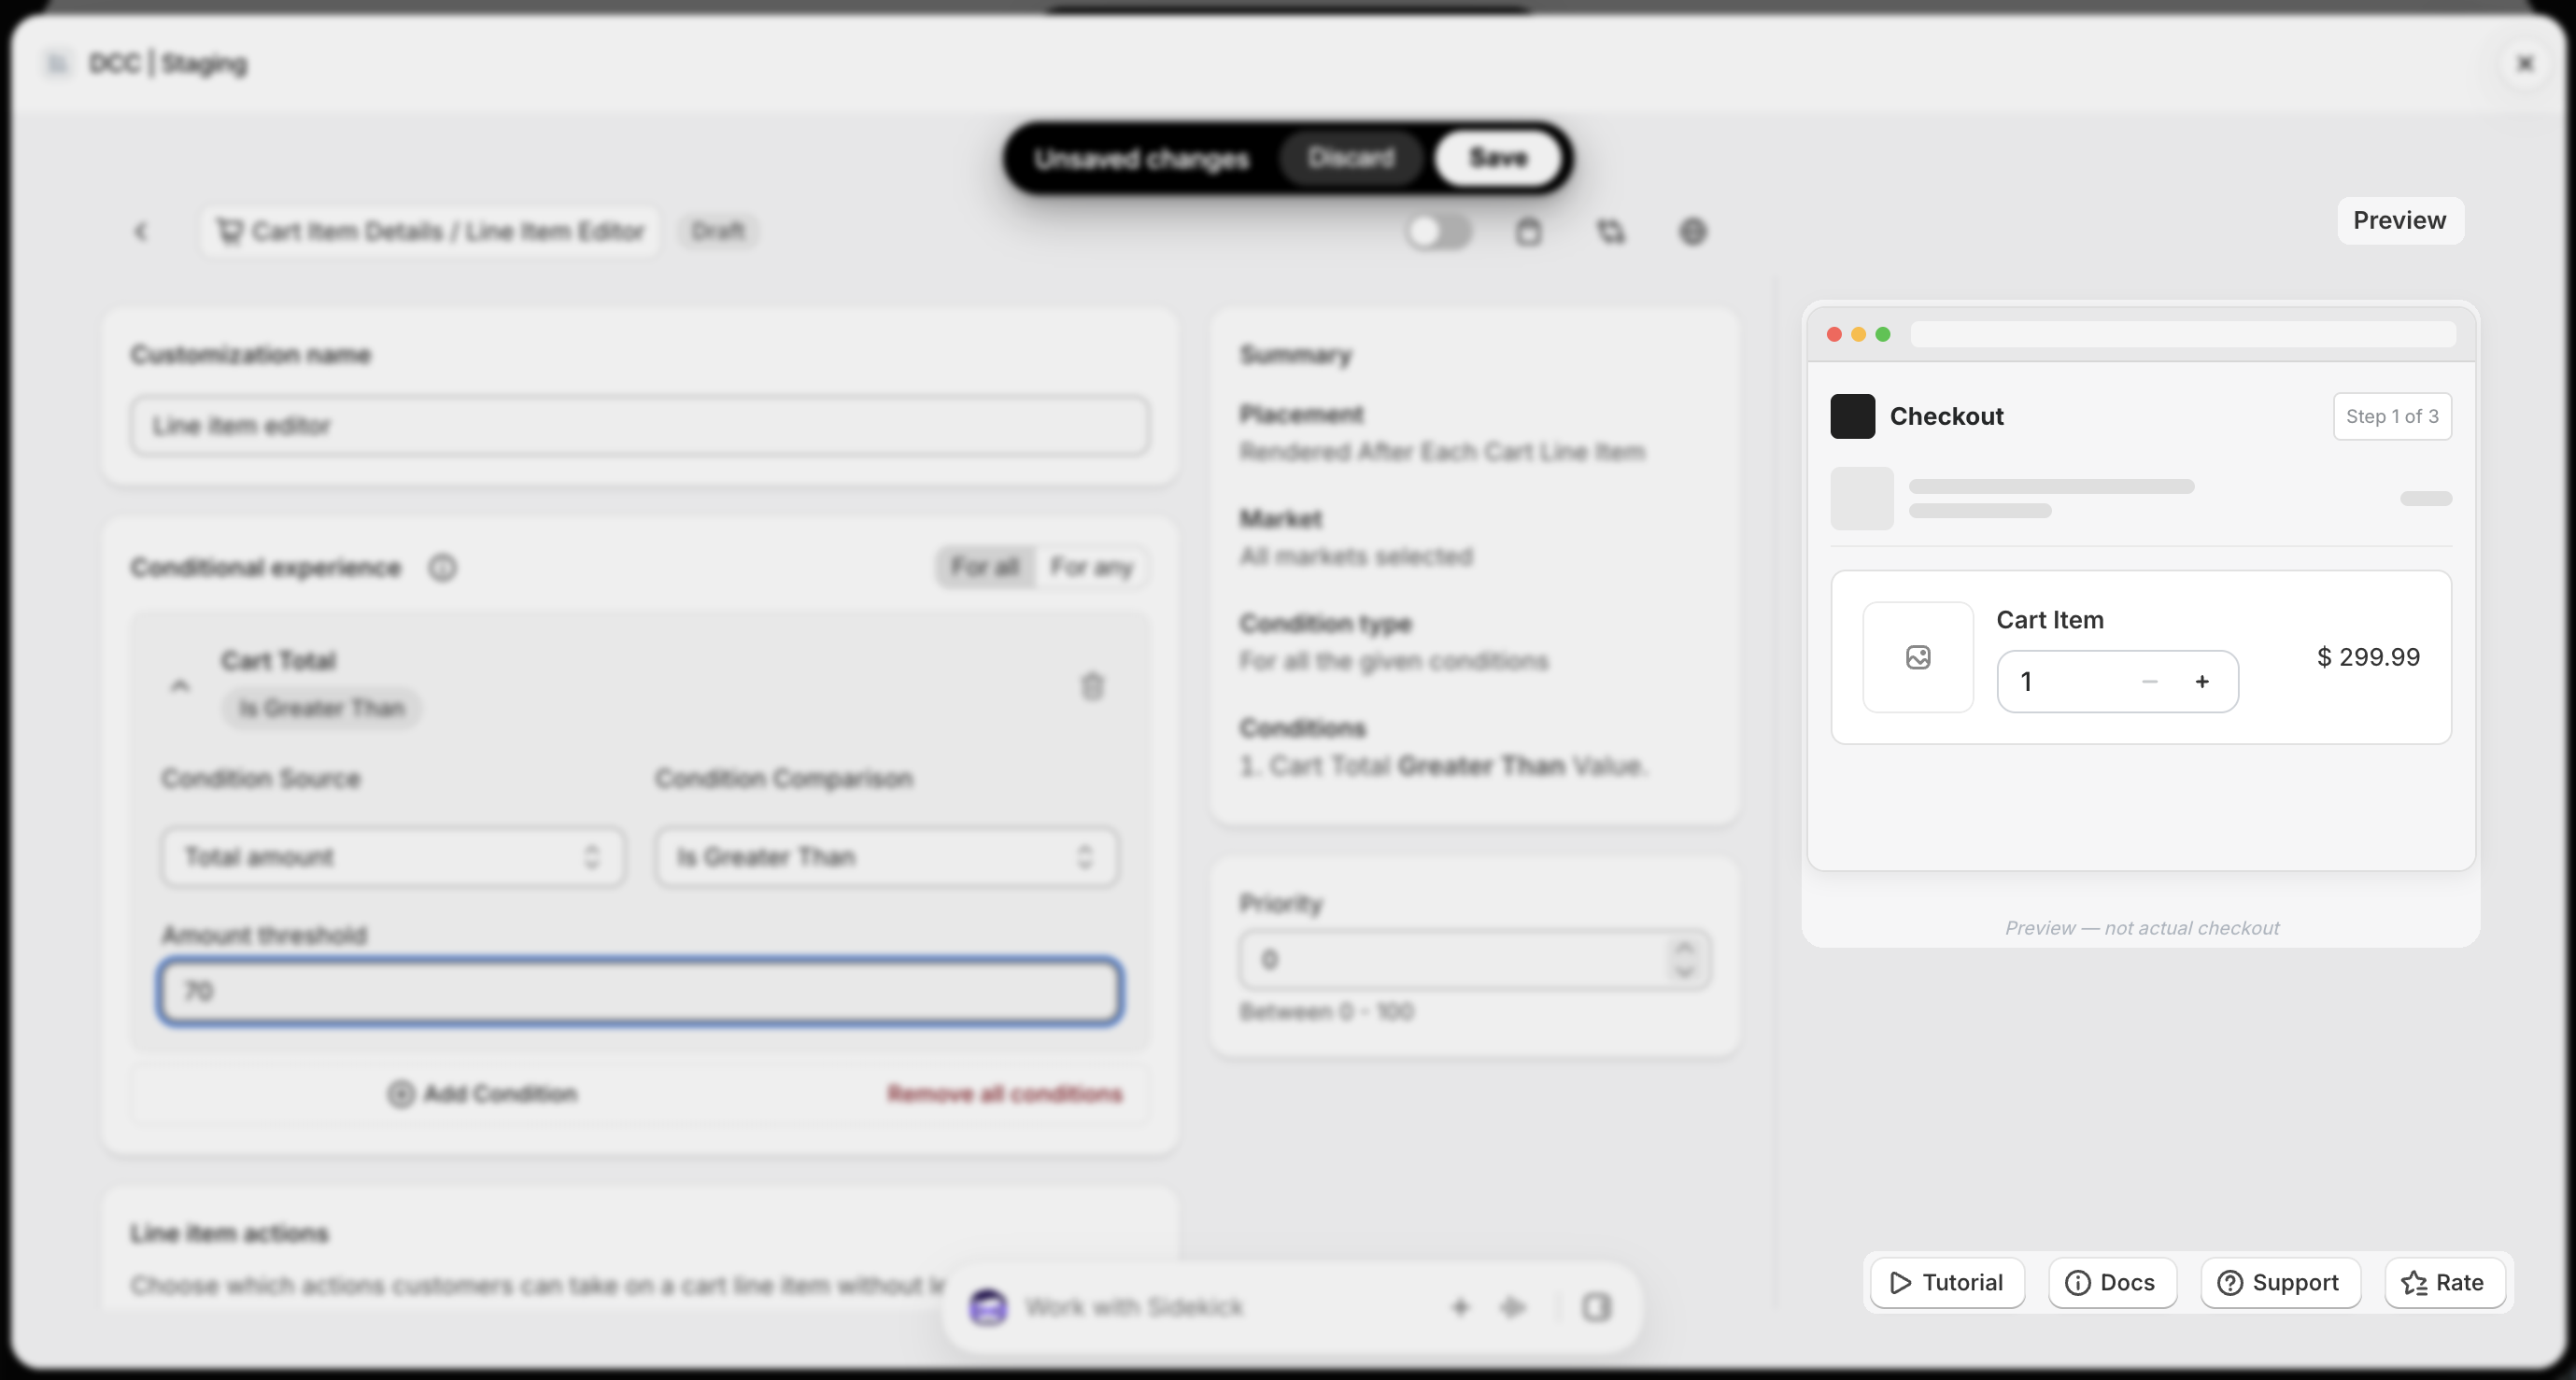The image size is (2576, 1380).
Task: Click the Step 1 of 3 badge
Action: 2392,416
